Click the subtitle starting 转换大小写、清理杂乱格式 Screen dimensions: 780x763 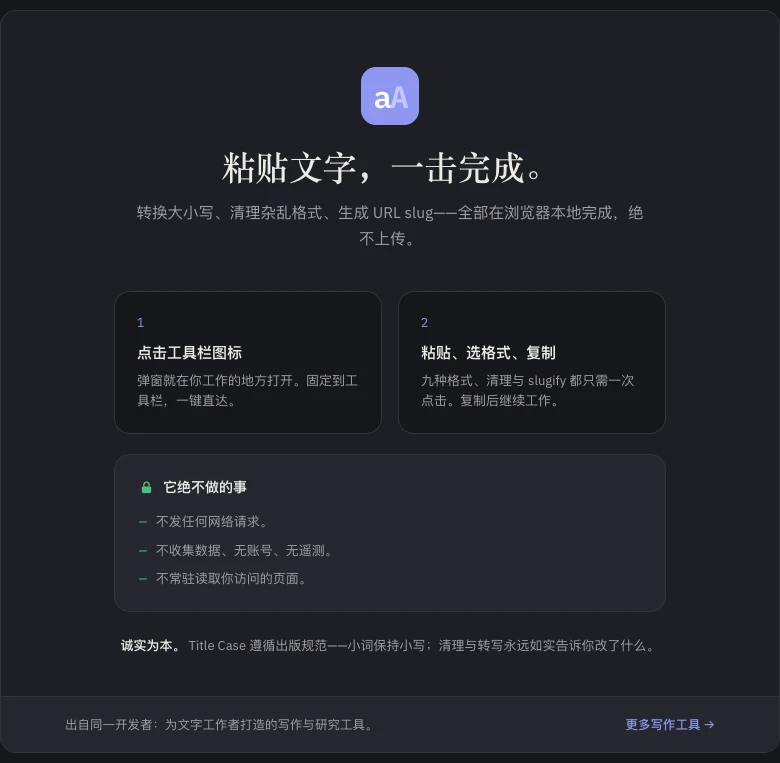pos(390,225)
